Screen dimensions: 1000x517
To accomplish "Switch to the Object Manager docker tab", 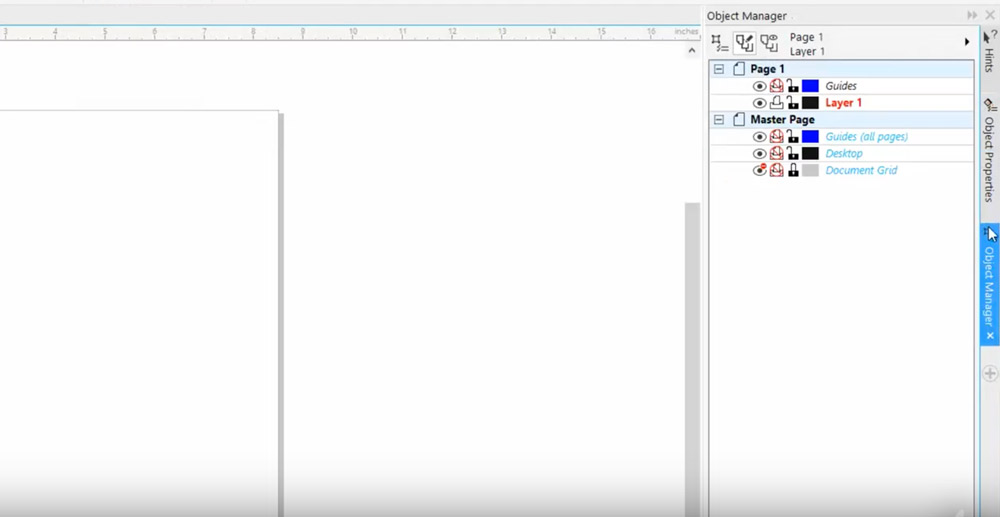I will [990, 285].
